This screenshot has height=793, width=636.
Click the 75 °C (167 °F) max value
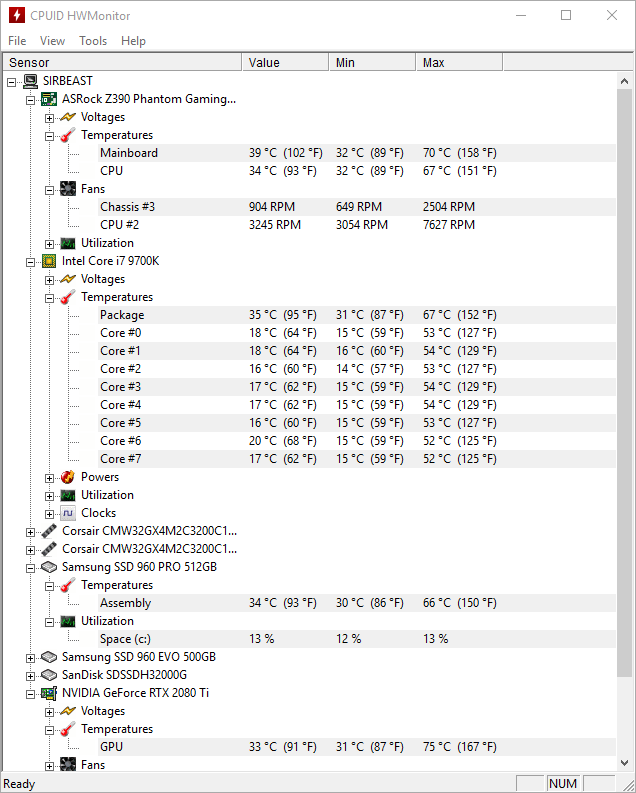(460, 747)
